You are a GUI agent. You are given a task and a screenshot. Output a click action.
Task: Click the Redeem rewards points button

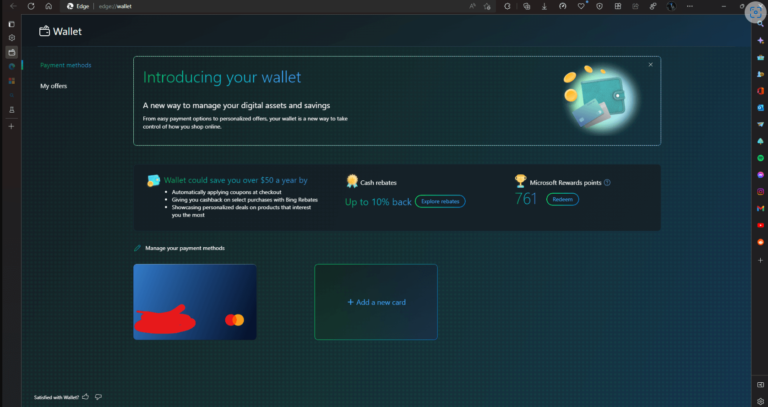click(x=562, y=199)
